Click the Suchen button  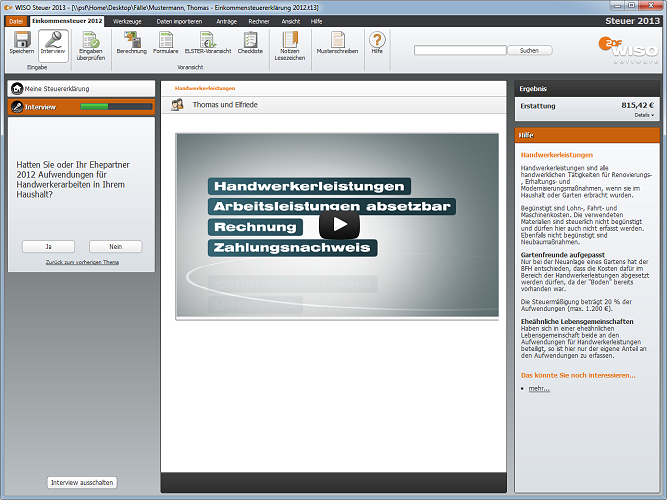(530, 50)
